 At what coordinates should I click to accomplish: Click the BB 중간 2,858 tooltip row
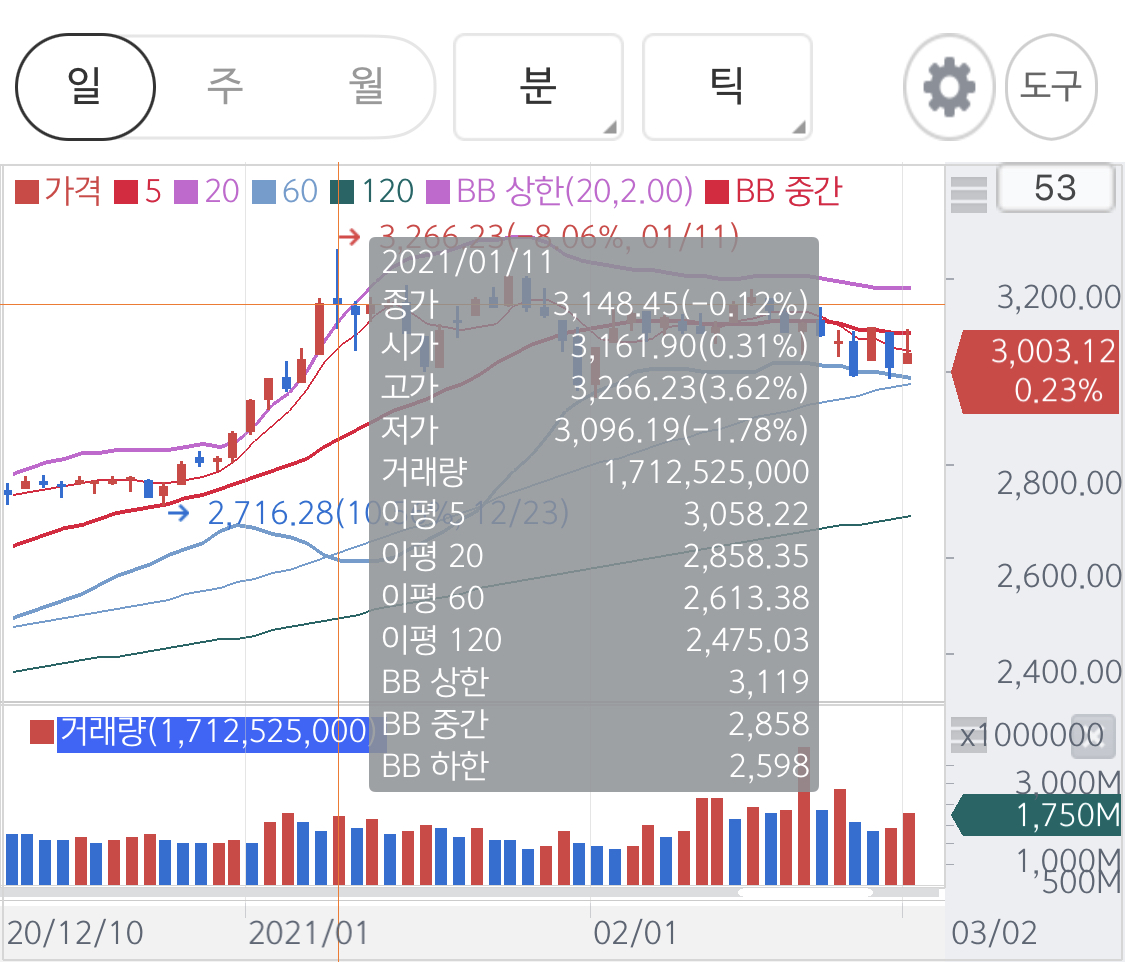(594, 724)
